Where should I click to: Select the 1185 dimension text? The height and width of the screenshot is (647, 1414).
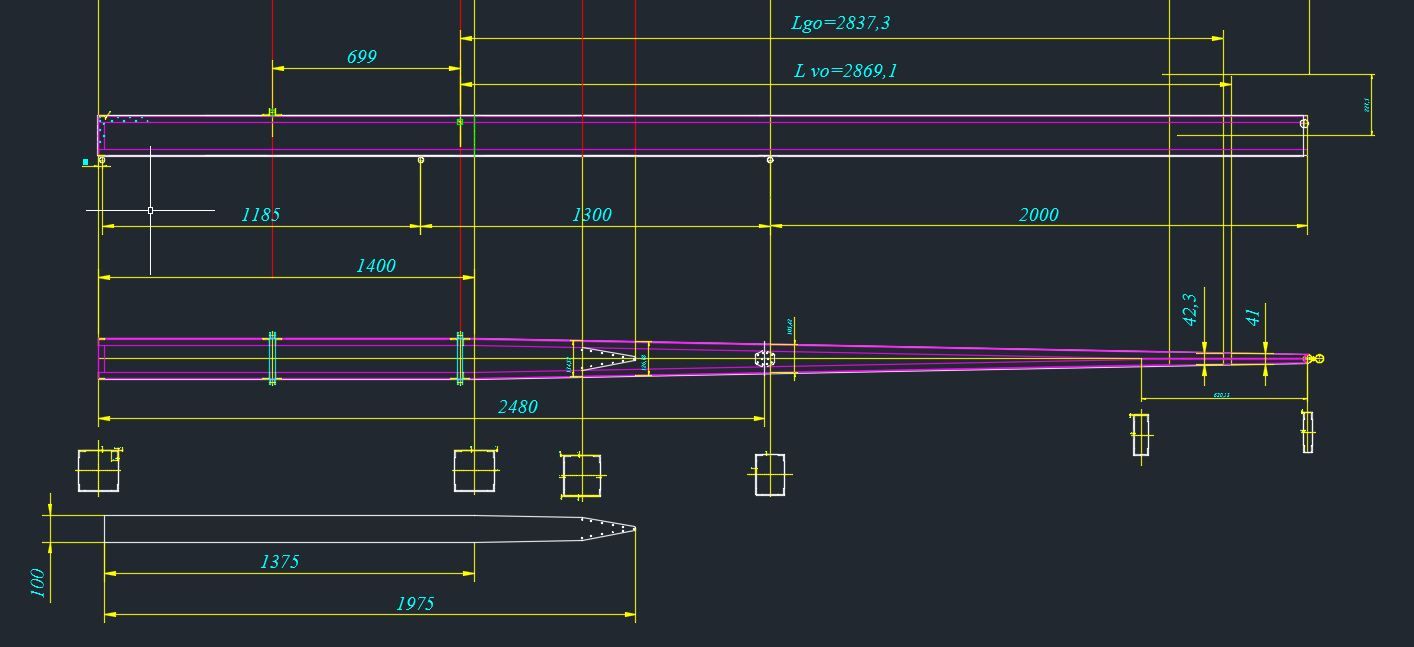point(261,214)
